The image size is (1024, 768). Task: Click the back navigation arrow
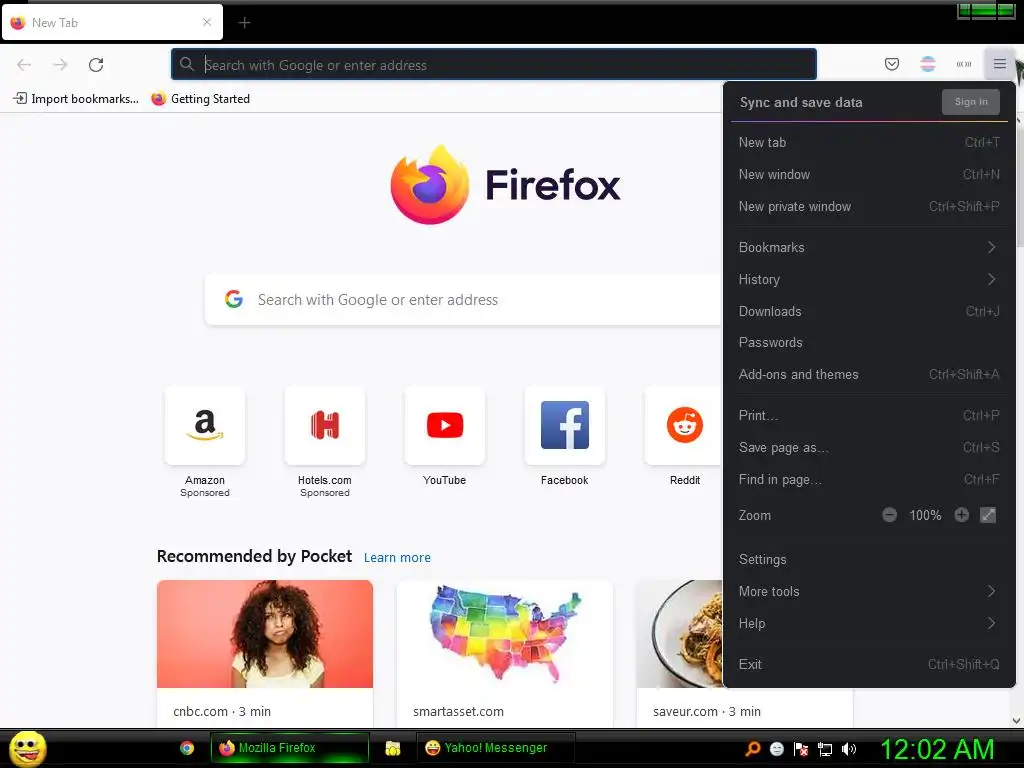(24, 65)
